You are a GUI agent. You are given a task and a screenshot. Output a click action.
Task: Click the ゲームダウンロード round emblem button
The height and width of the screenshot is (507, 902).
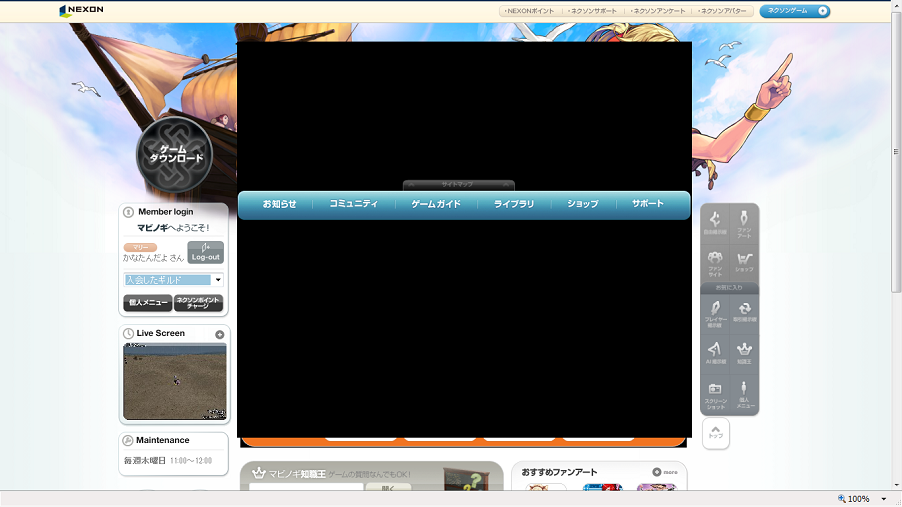(x=175, y=154)
